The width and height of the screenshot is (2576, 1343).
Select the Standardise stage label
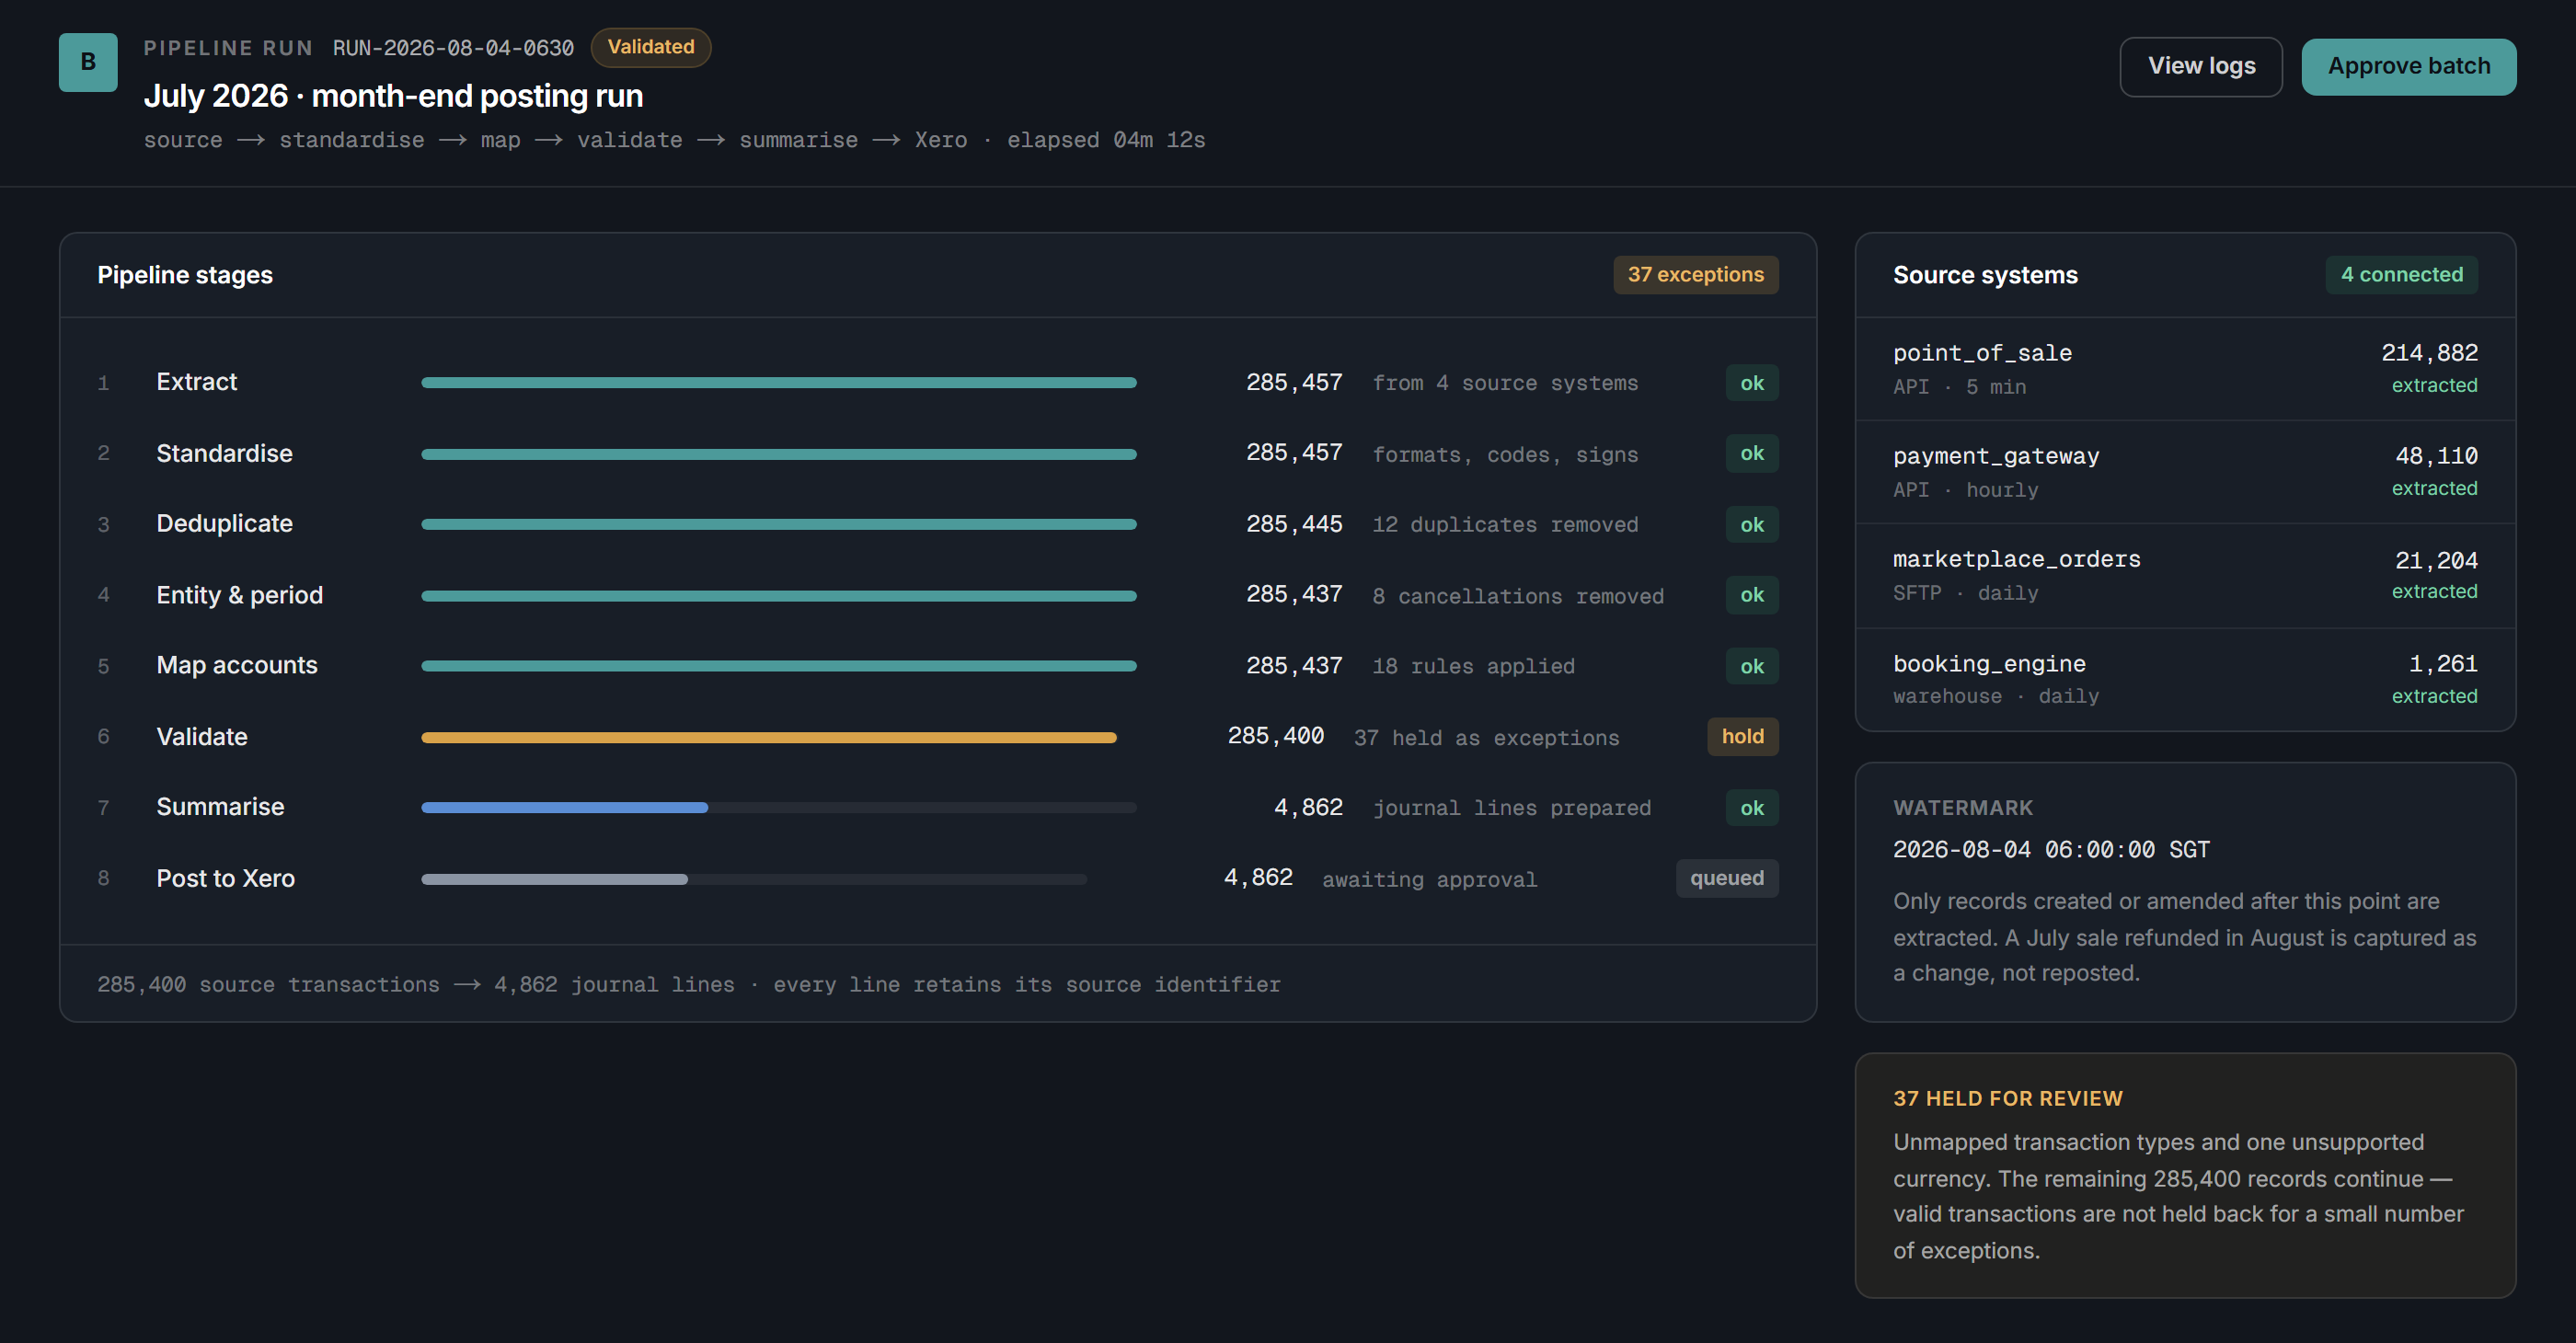225,453
